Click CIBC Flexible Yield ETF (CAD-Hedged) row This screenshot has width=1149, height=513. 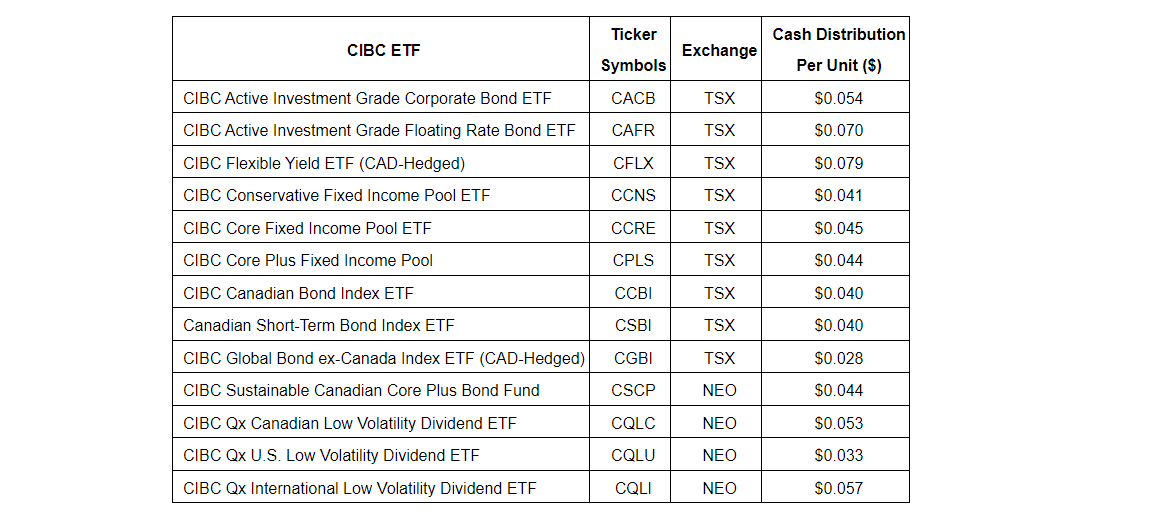(x=324, y=163)
